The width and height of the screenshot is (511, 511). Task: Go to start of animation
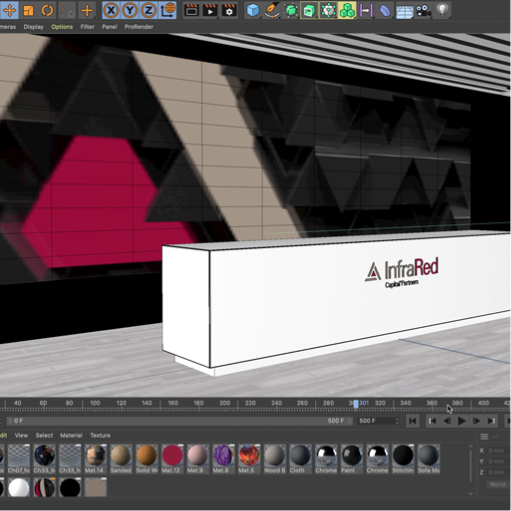pyautogui.click(x=413, y=421)
